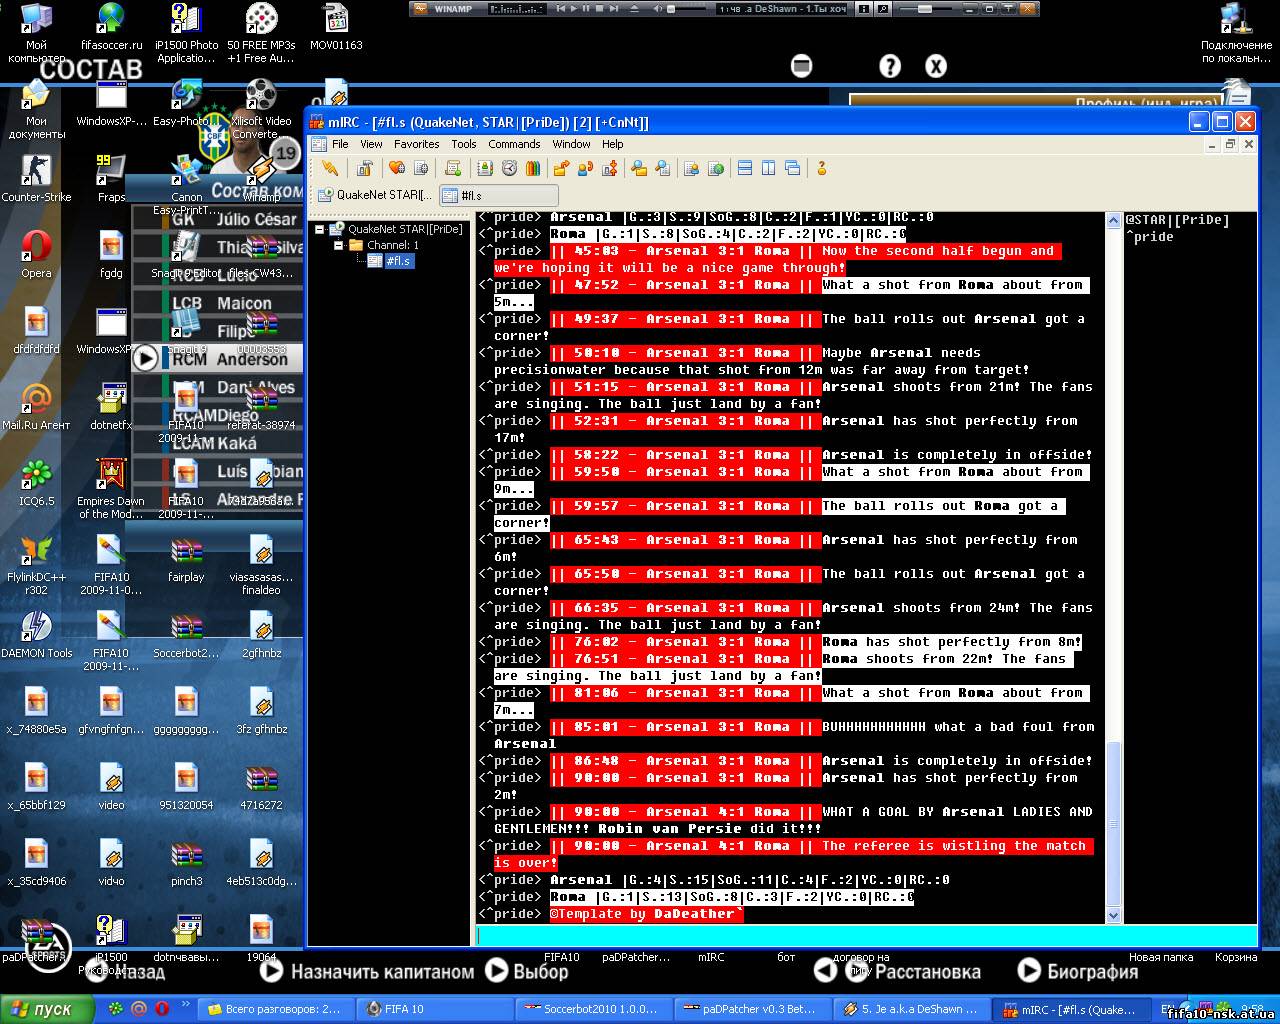
Task: Click the round question mark help icon
Action: [889, 66]
